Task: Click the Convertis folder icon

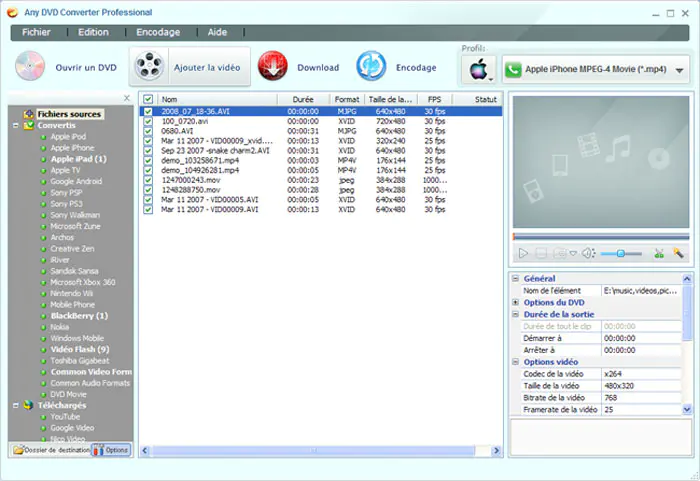Action: [29, 125]
